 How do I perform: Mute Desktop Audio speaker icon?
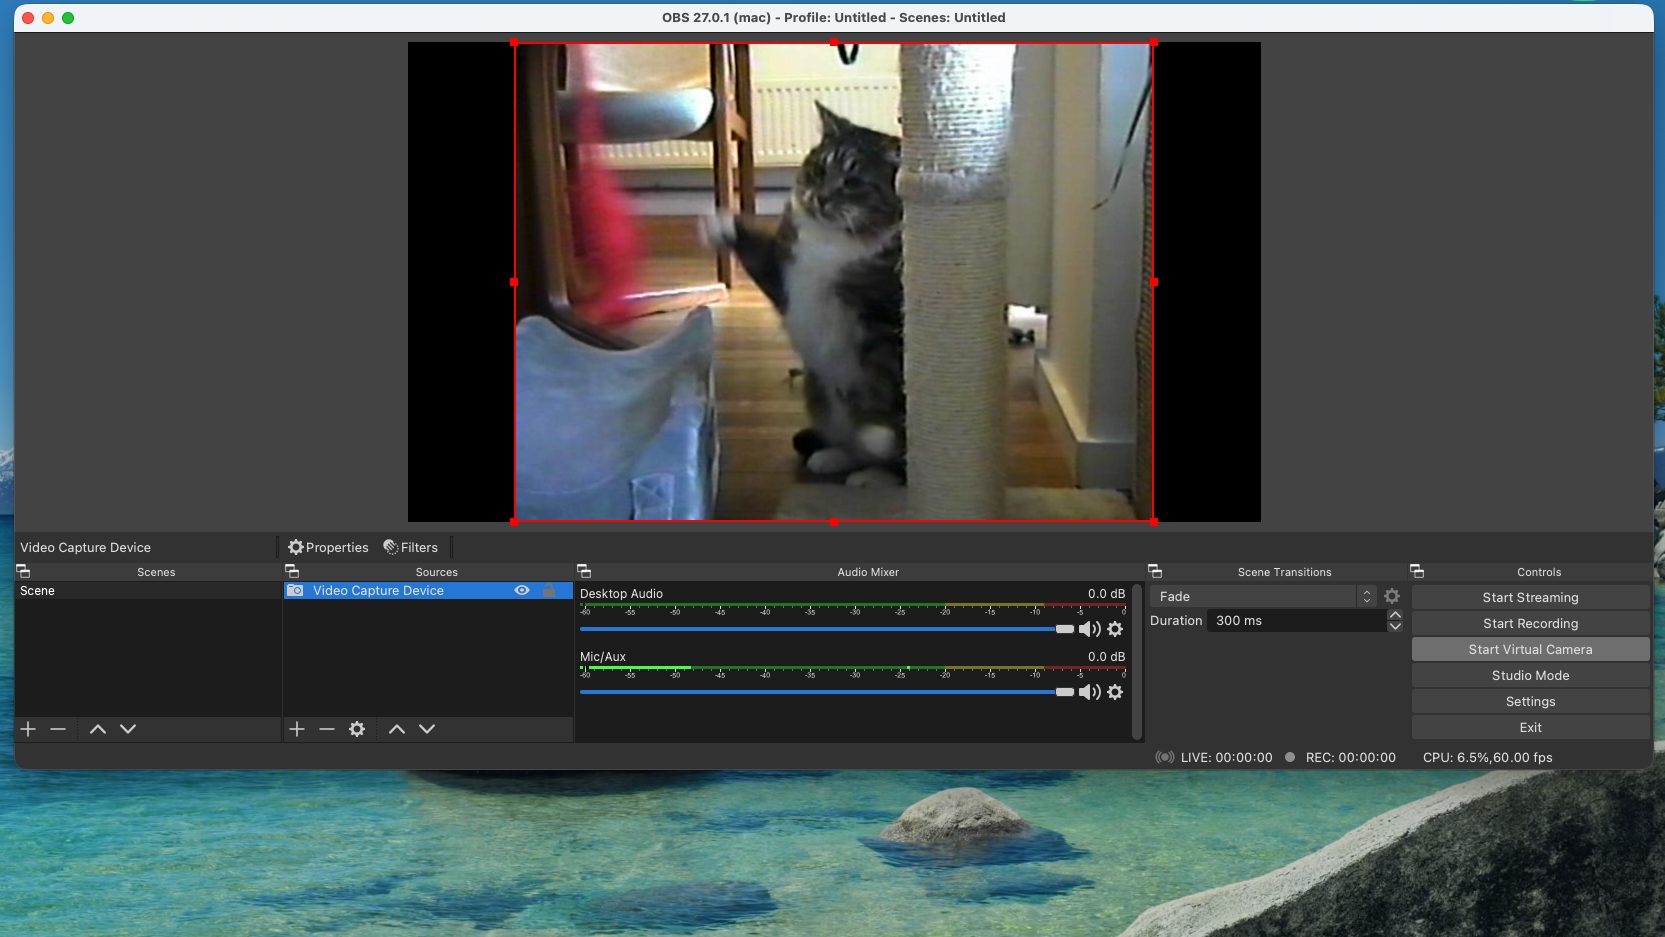(x=1089, y=629)
